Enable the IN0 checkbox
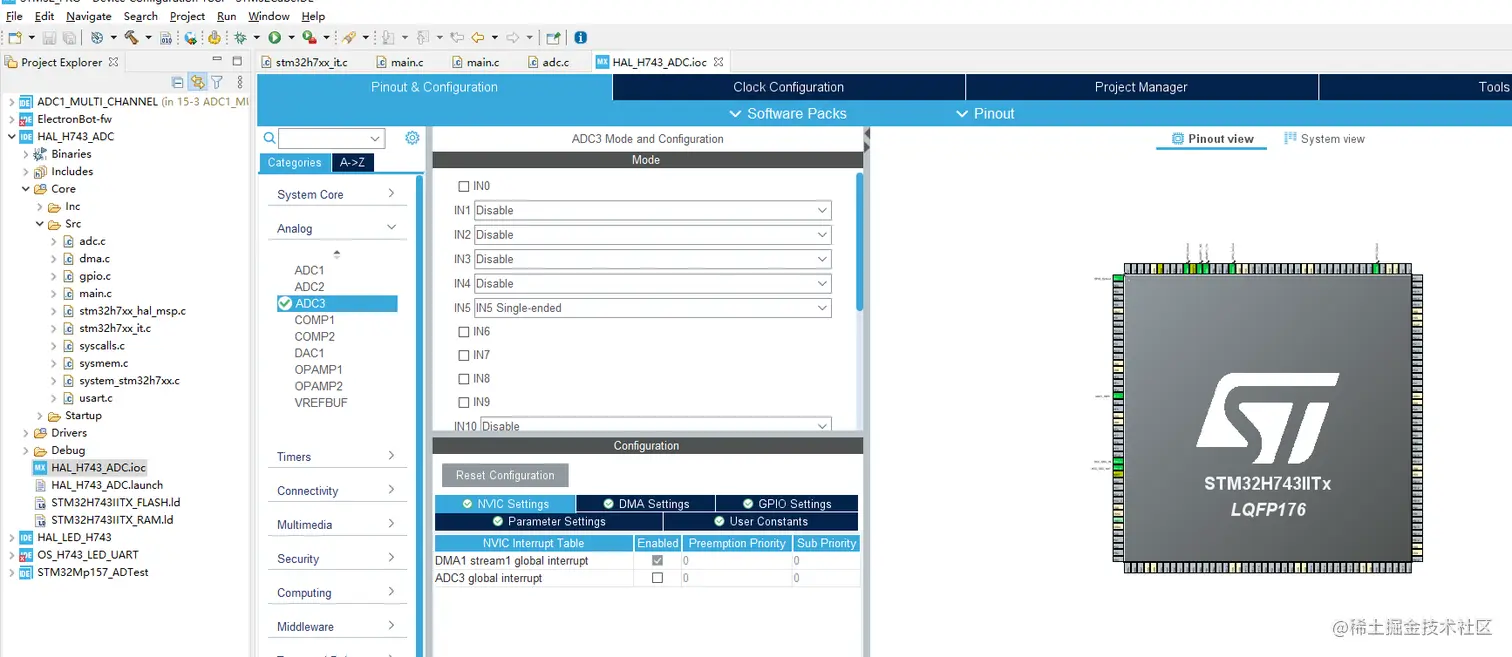 point(463,186)
